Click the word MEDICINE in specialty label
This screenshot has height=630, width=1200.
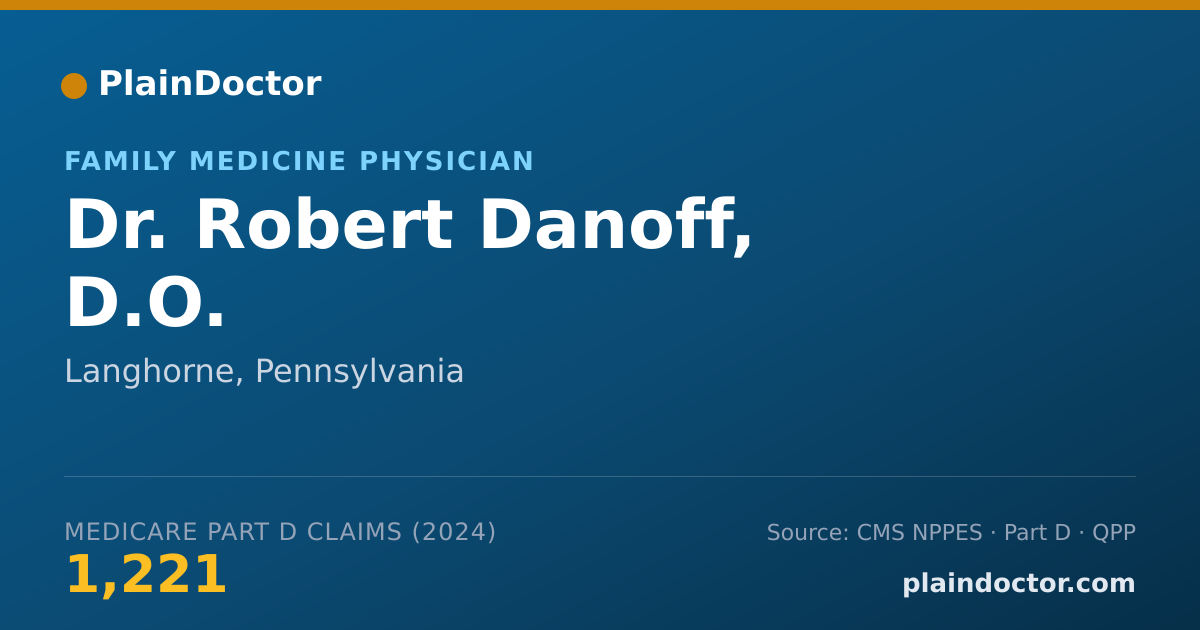(x=268, y=162)
